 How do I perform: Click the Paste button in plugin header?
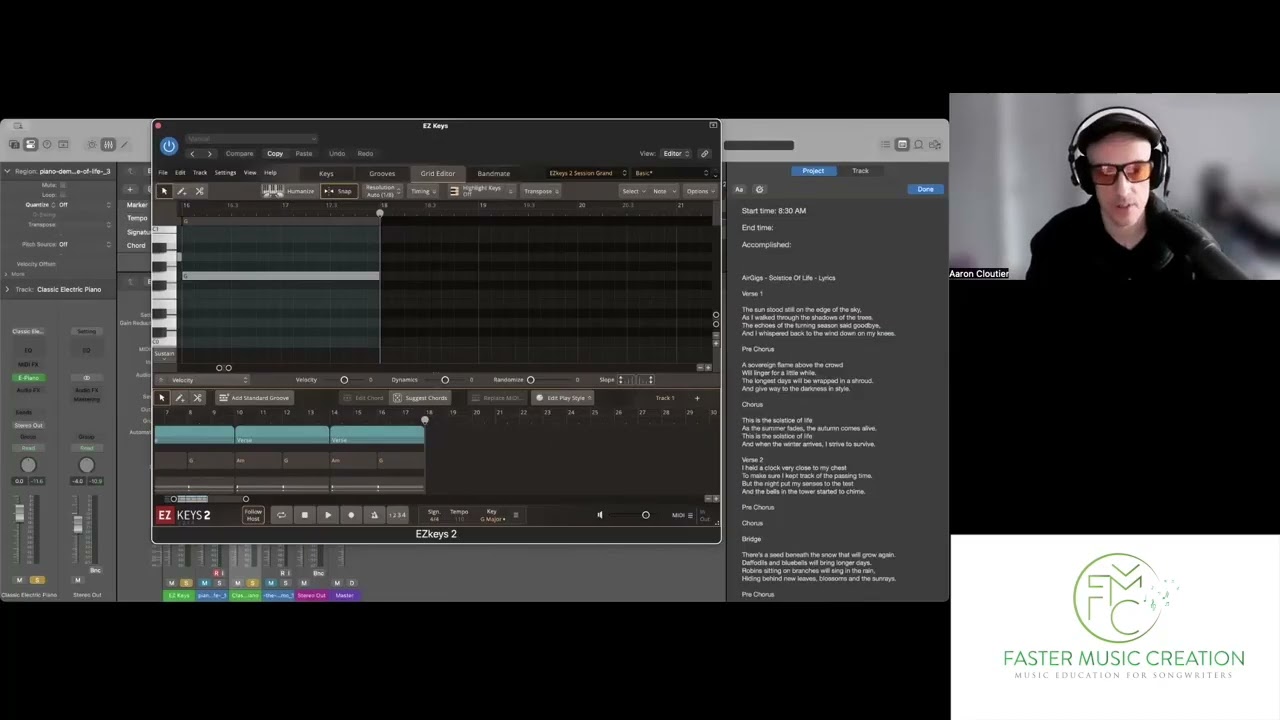pyautogui.click(x=304, y=154)
